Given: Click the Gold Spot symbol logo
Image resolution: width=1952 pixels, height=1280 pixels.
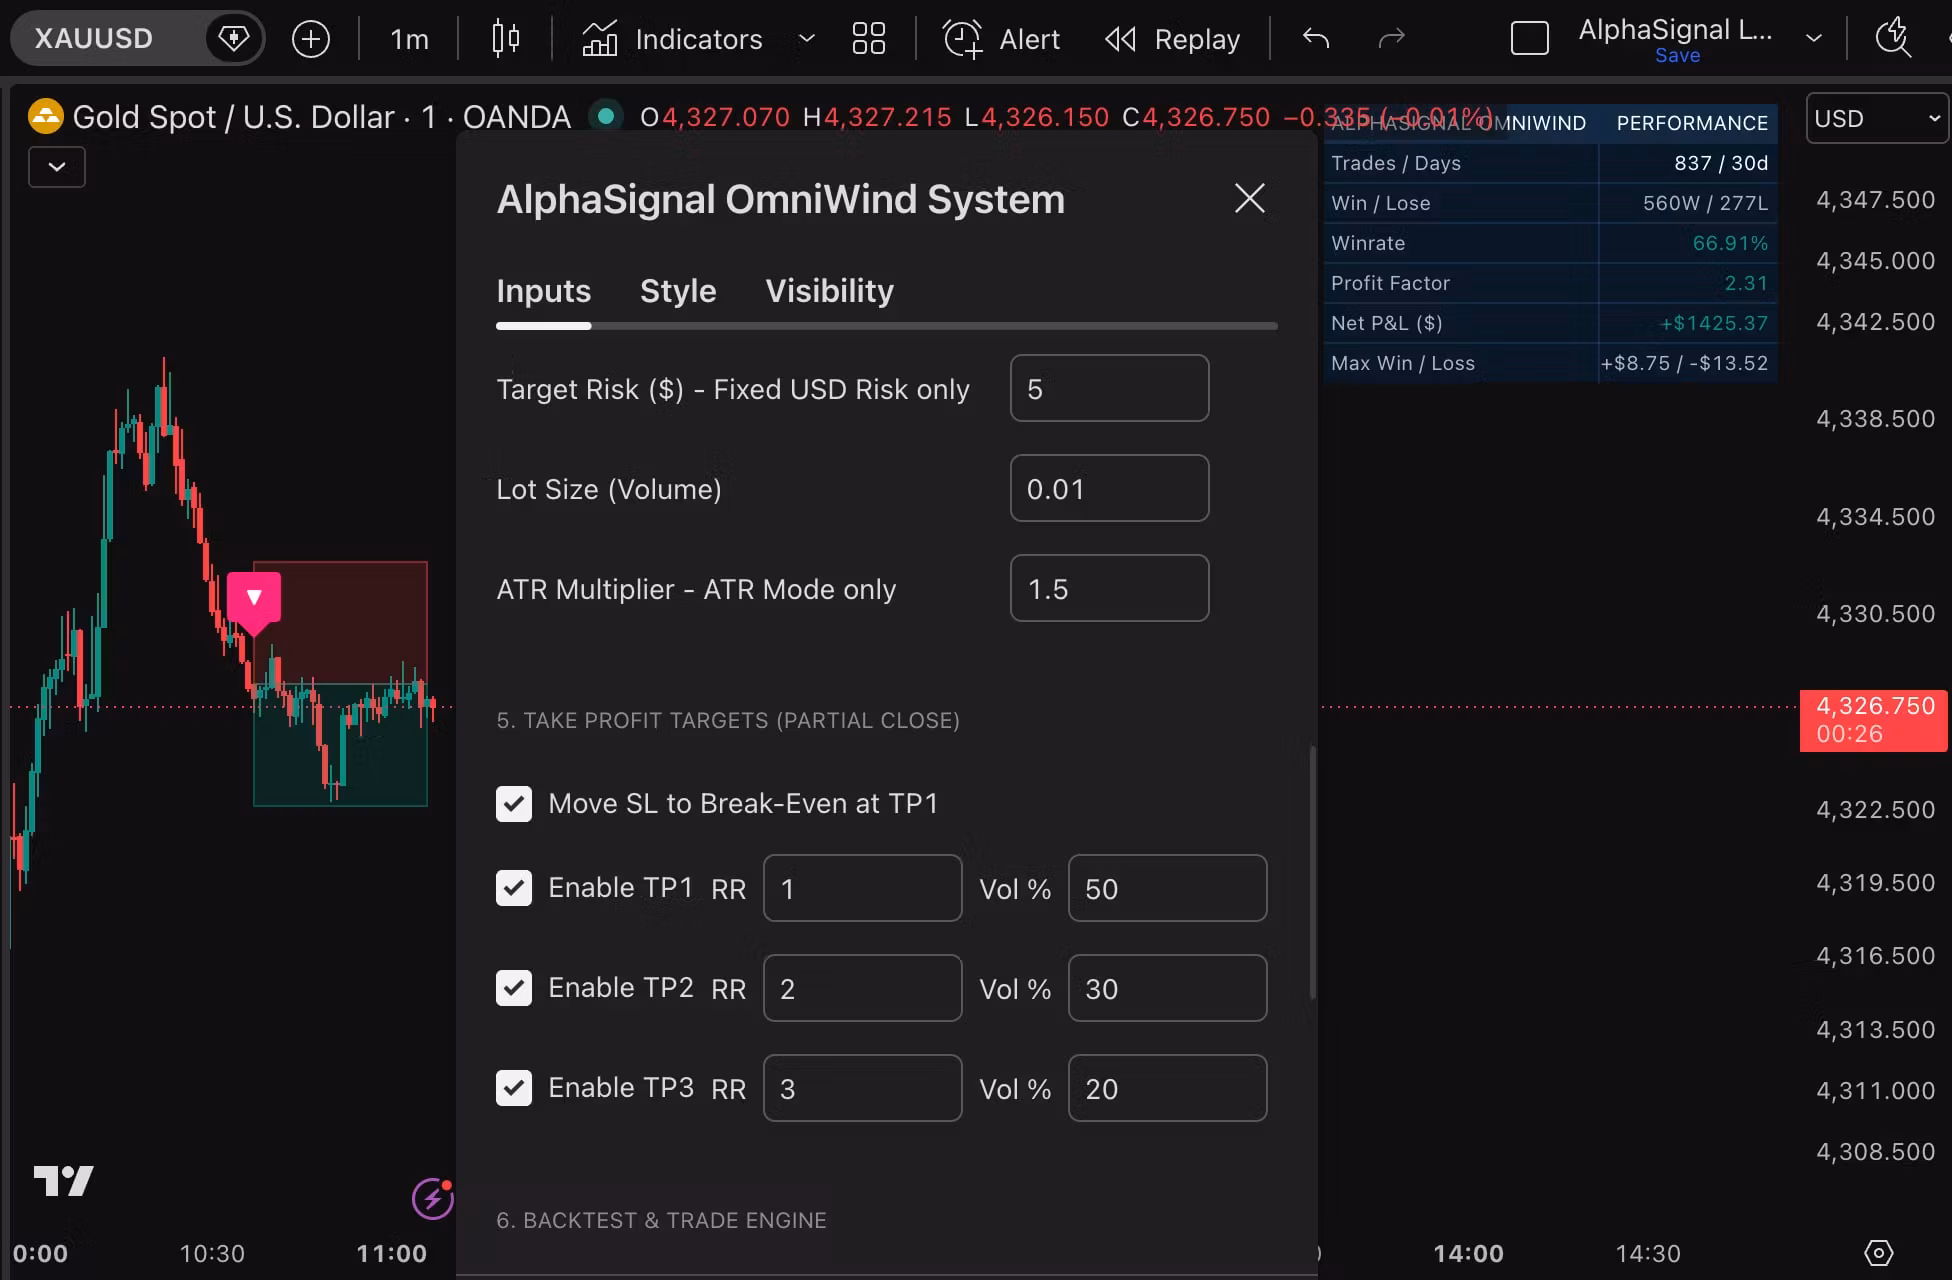Looking at the screenshot, I should click(x=45, y=117).
